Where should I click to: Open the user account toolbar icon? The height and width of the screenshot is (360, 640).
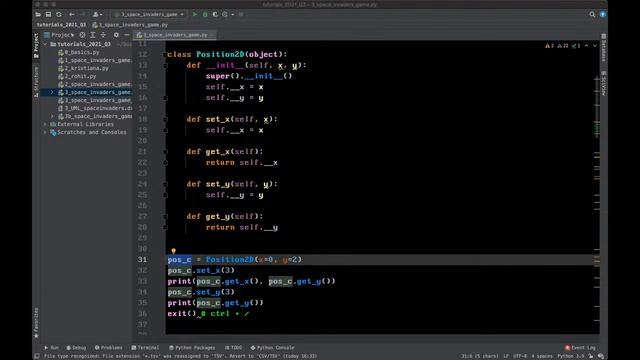pos(97,14)
